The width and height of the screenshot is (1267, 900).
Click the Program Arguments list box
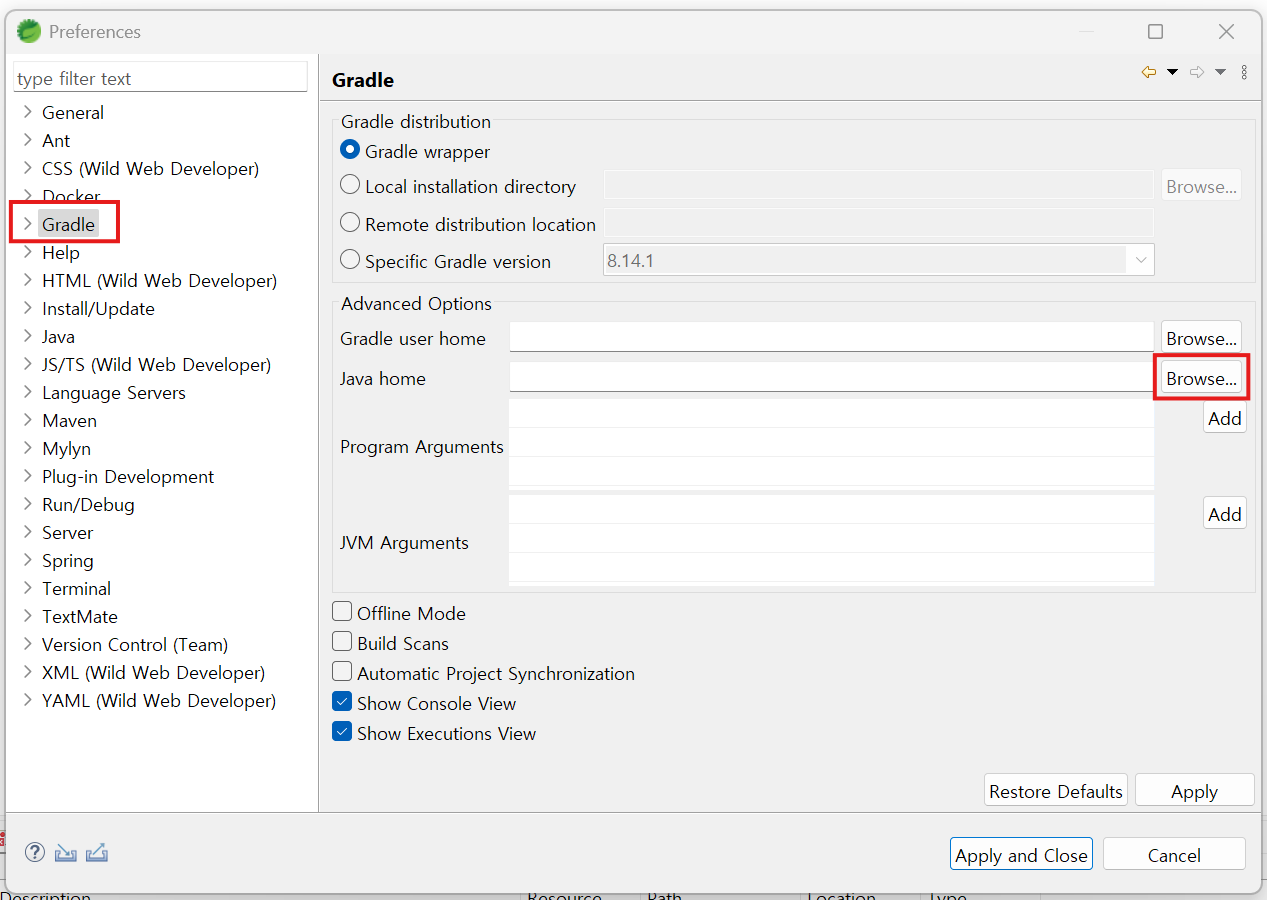tap(832, 444)
